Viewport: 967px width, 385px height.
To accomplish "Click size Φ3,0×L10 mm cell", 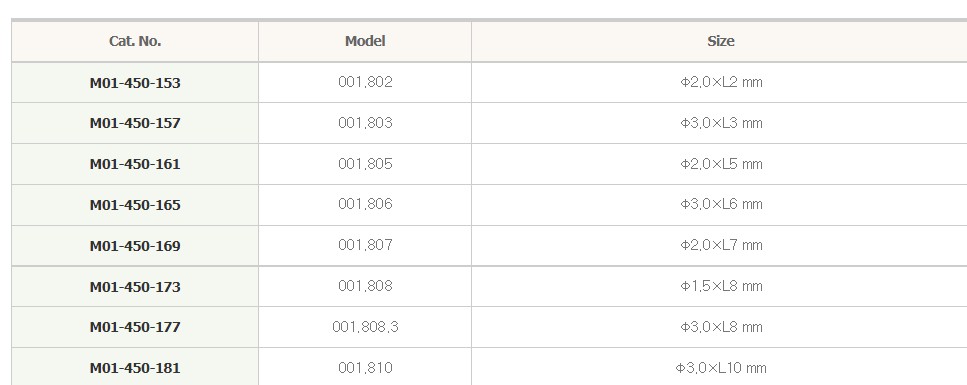I will tap(721, 368).
